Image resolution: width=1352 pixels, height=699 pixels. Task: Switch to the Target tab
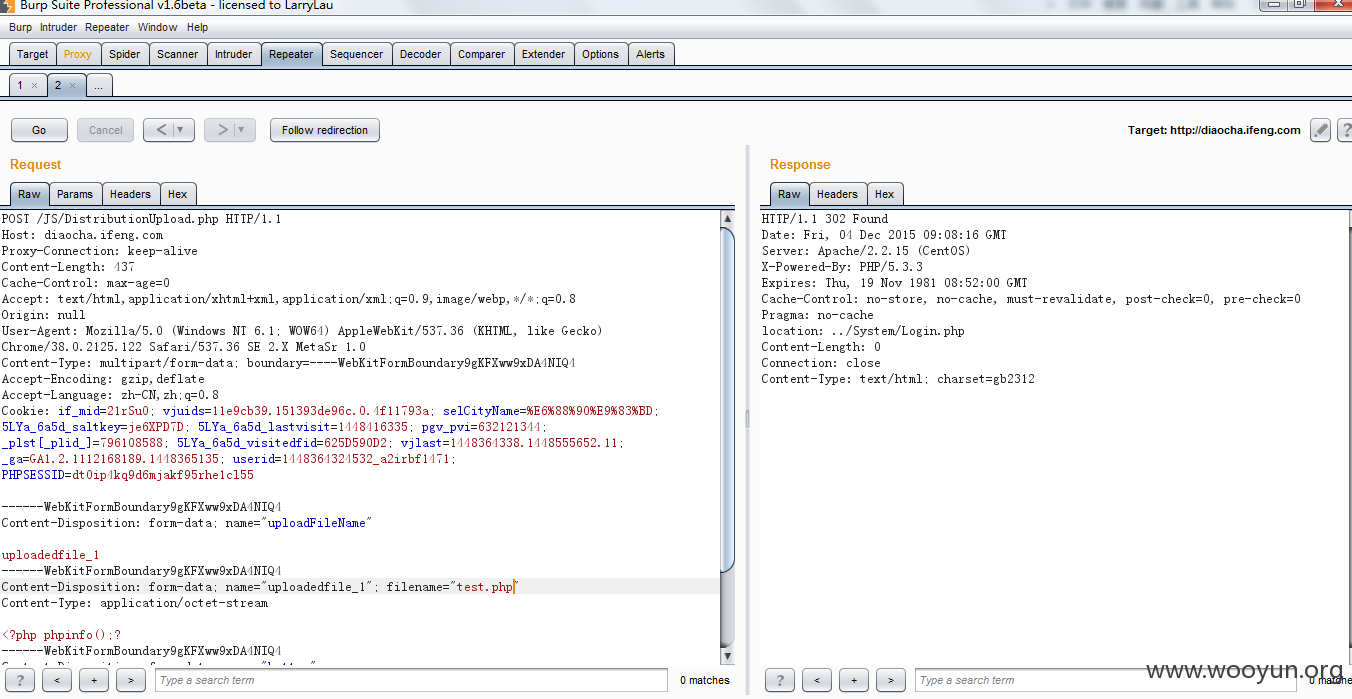point(32,54)
